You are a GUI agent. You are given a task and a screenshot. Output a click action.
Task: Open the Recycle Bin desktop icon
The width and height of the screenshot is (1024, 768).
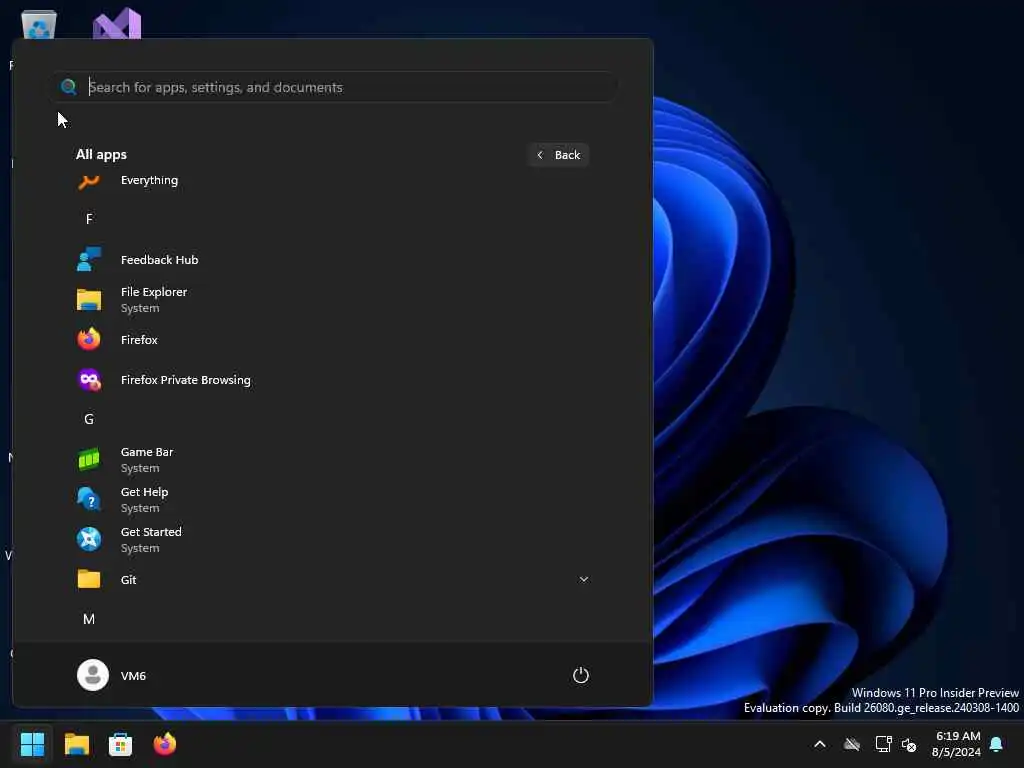pyautogui.click(x=39, y=25)
